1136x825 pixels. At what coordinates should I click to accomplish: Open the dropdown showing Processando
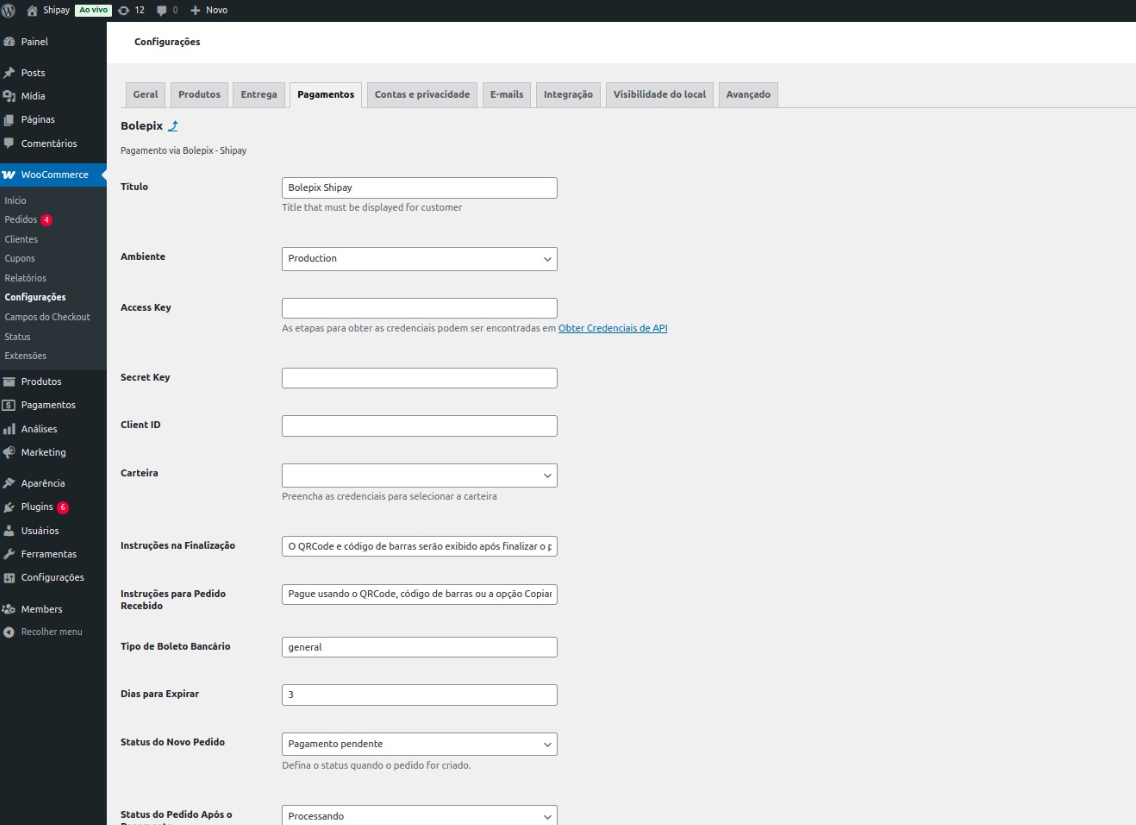(419, 816)
